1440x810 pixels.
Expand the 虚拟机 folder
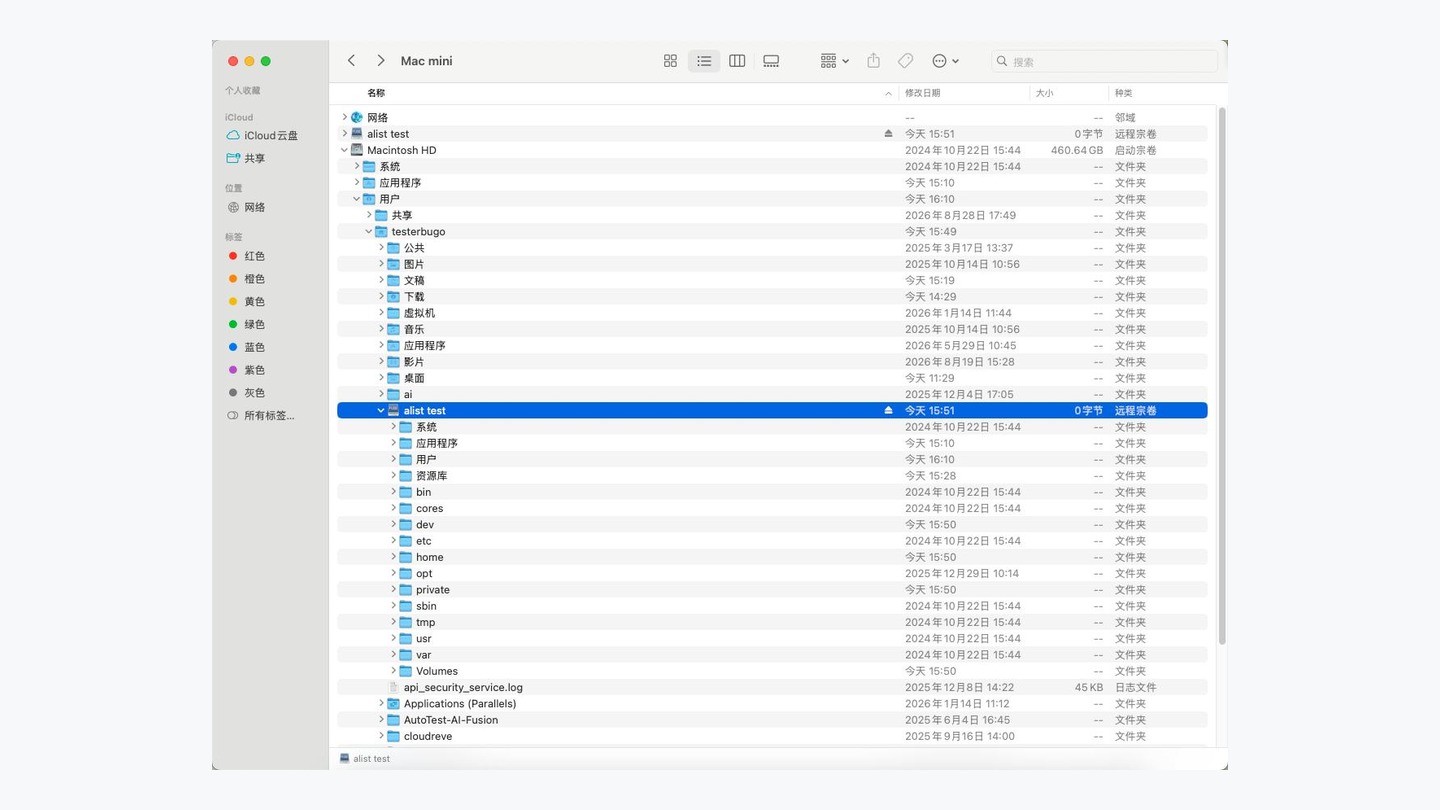381,313
